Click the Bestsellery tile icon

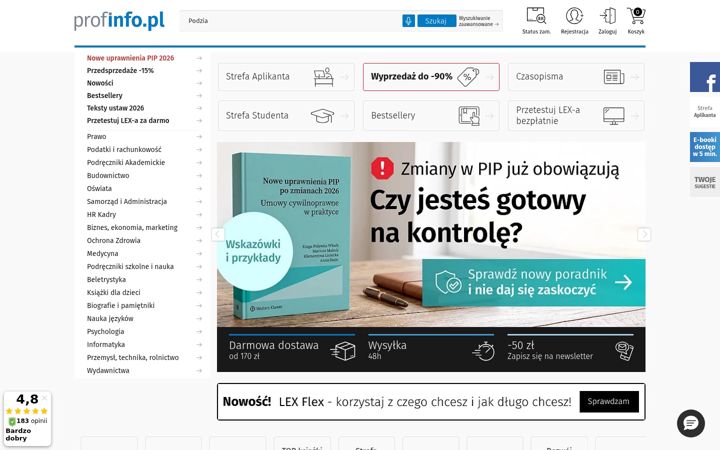click(x=469, y=116)
